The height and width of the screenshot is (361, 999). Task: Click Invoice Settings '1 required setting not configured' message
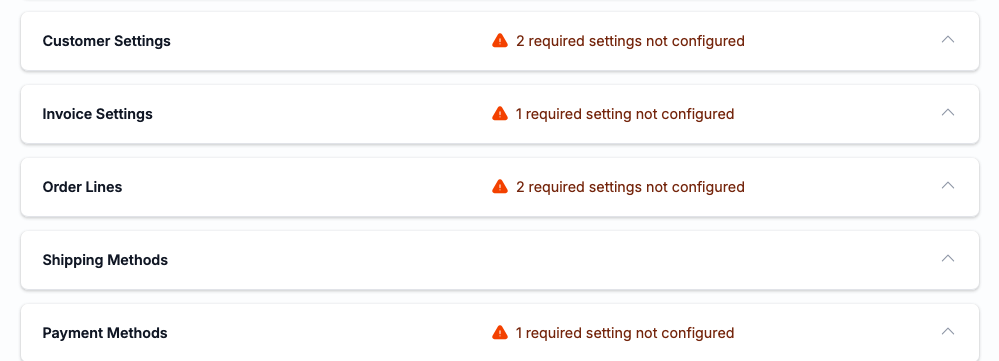pyautogui.click(x=625, y=114)
